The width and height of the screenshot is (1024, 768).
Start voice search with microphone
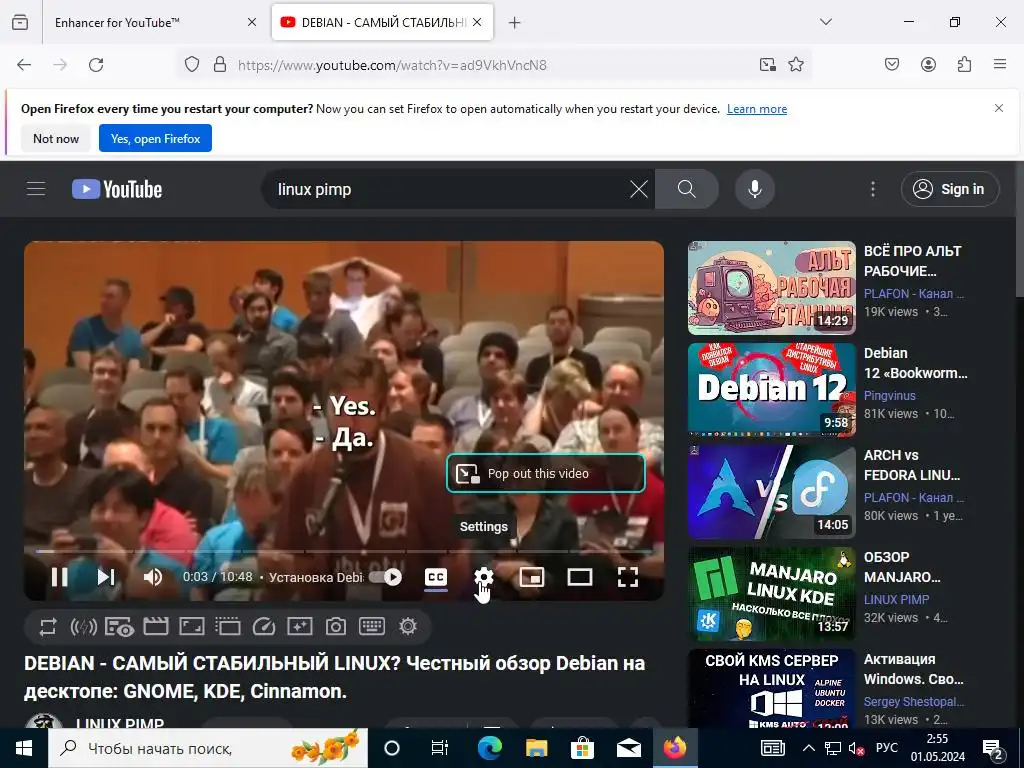[755, 189]
